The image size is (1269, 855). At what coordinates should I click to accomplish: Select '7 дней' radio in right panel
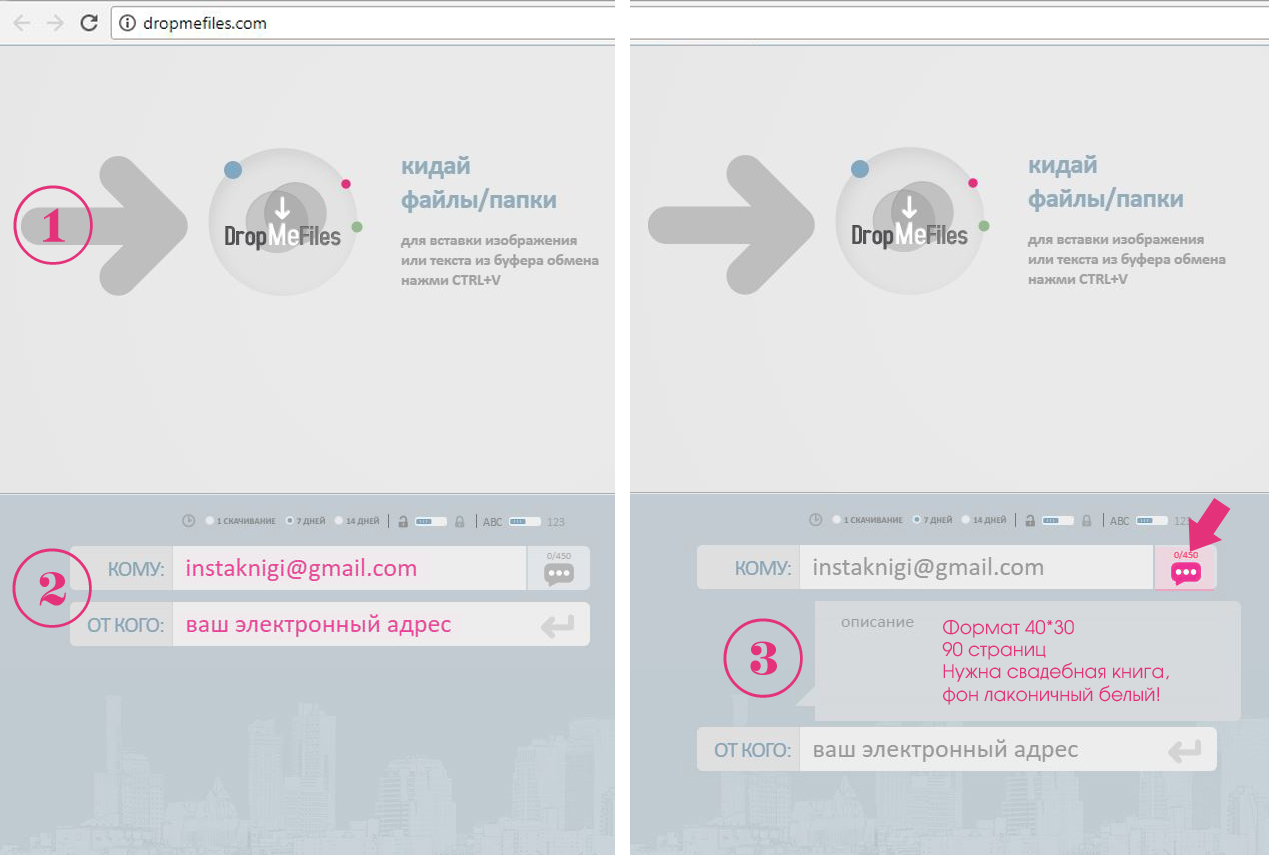[917, 520]
